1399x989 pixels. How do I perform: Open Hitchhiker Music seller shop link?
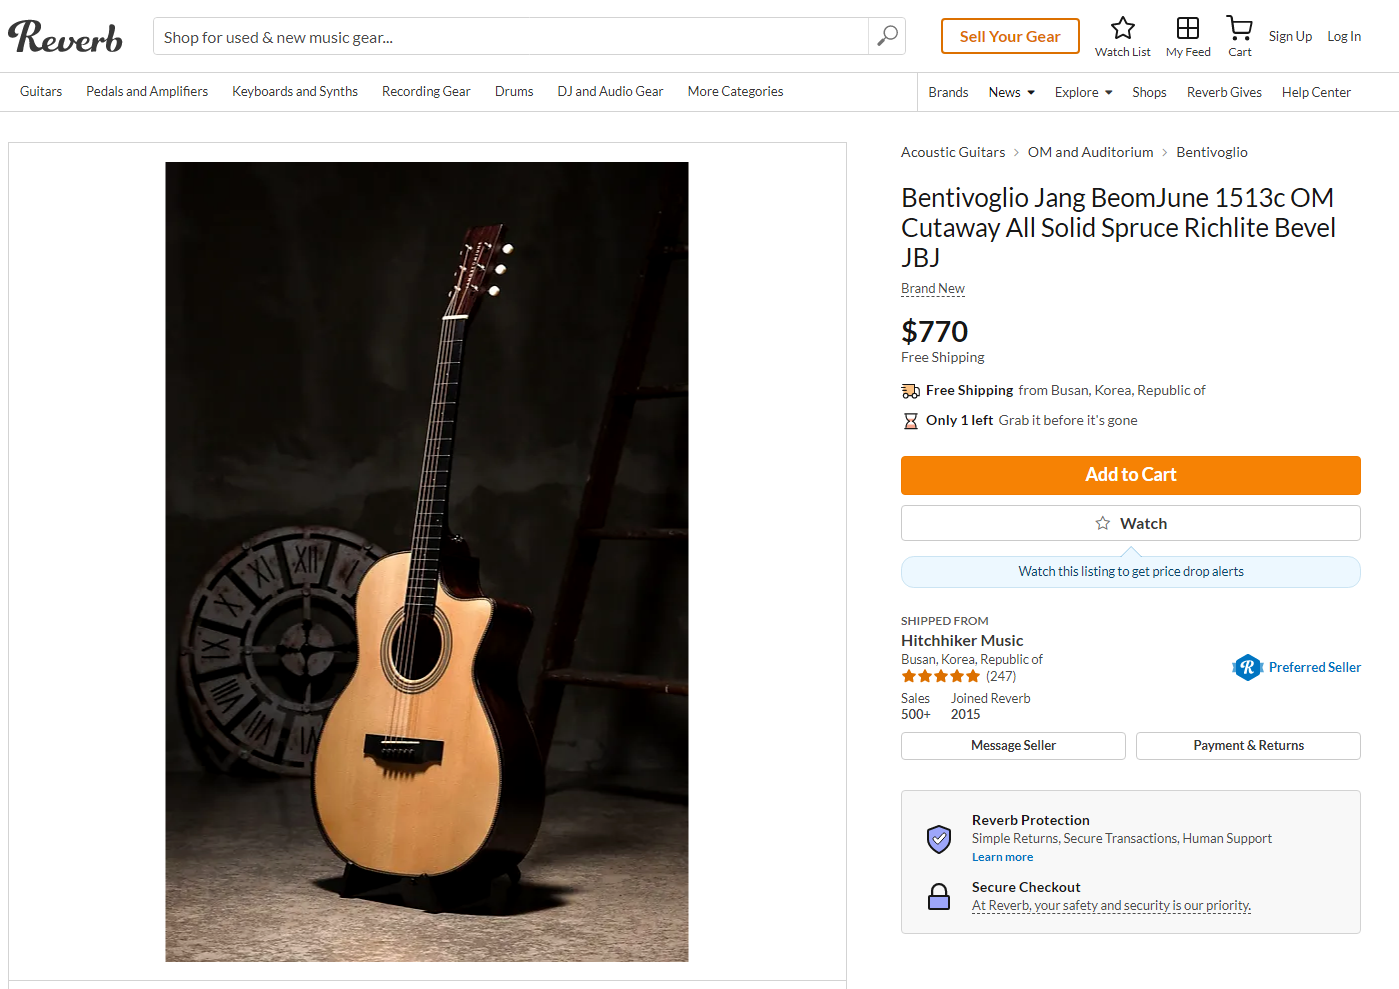962,640
